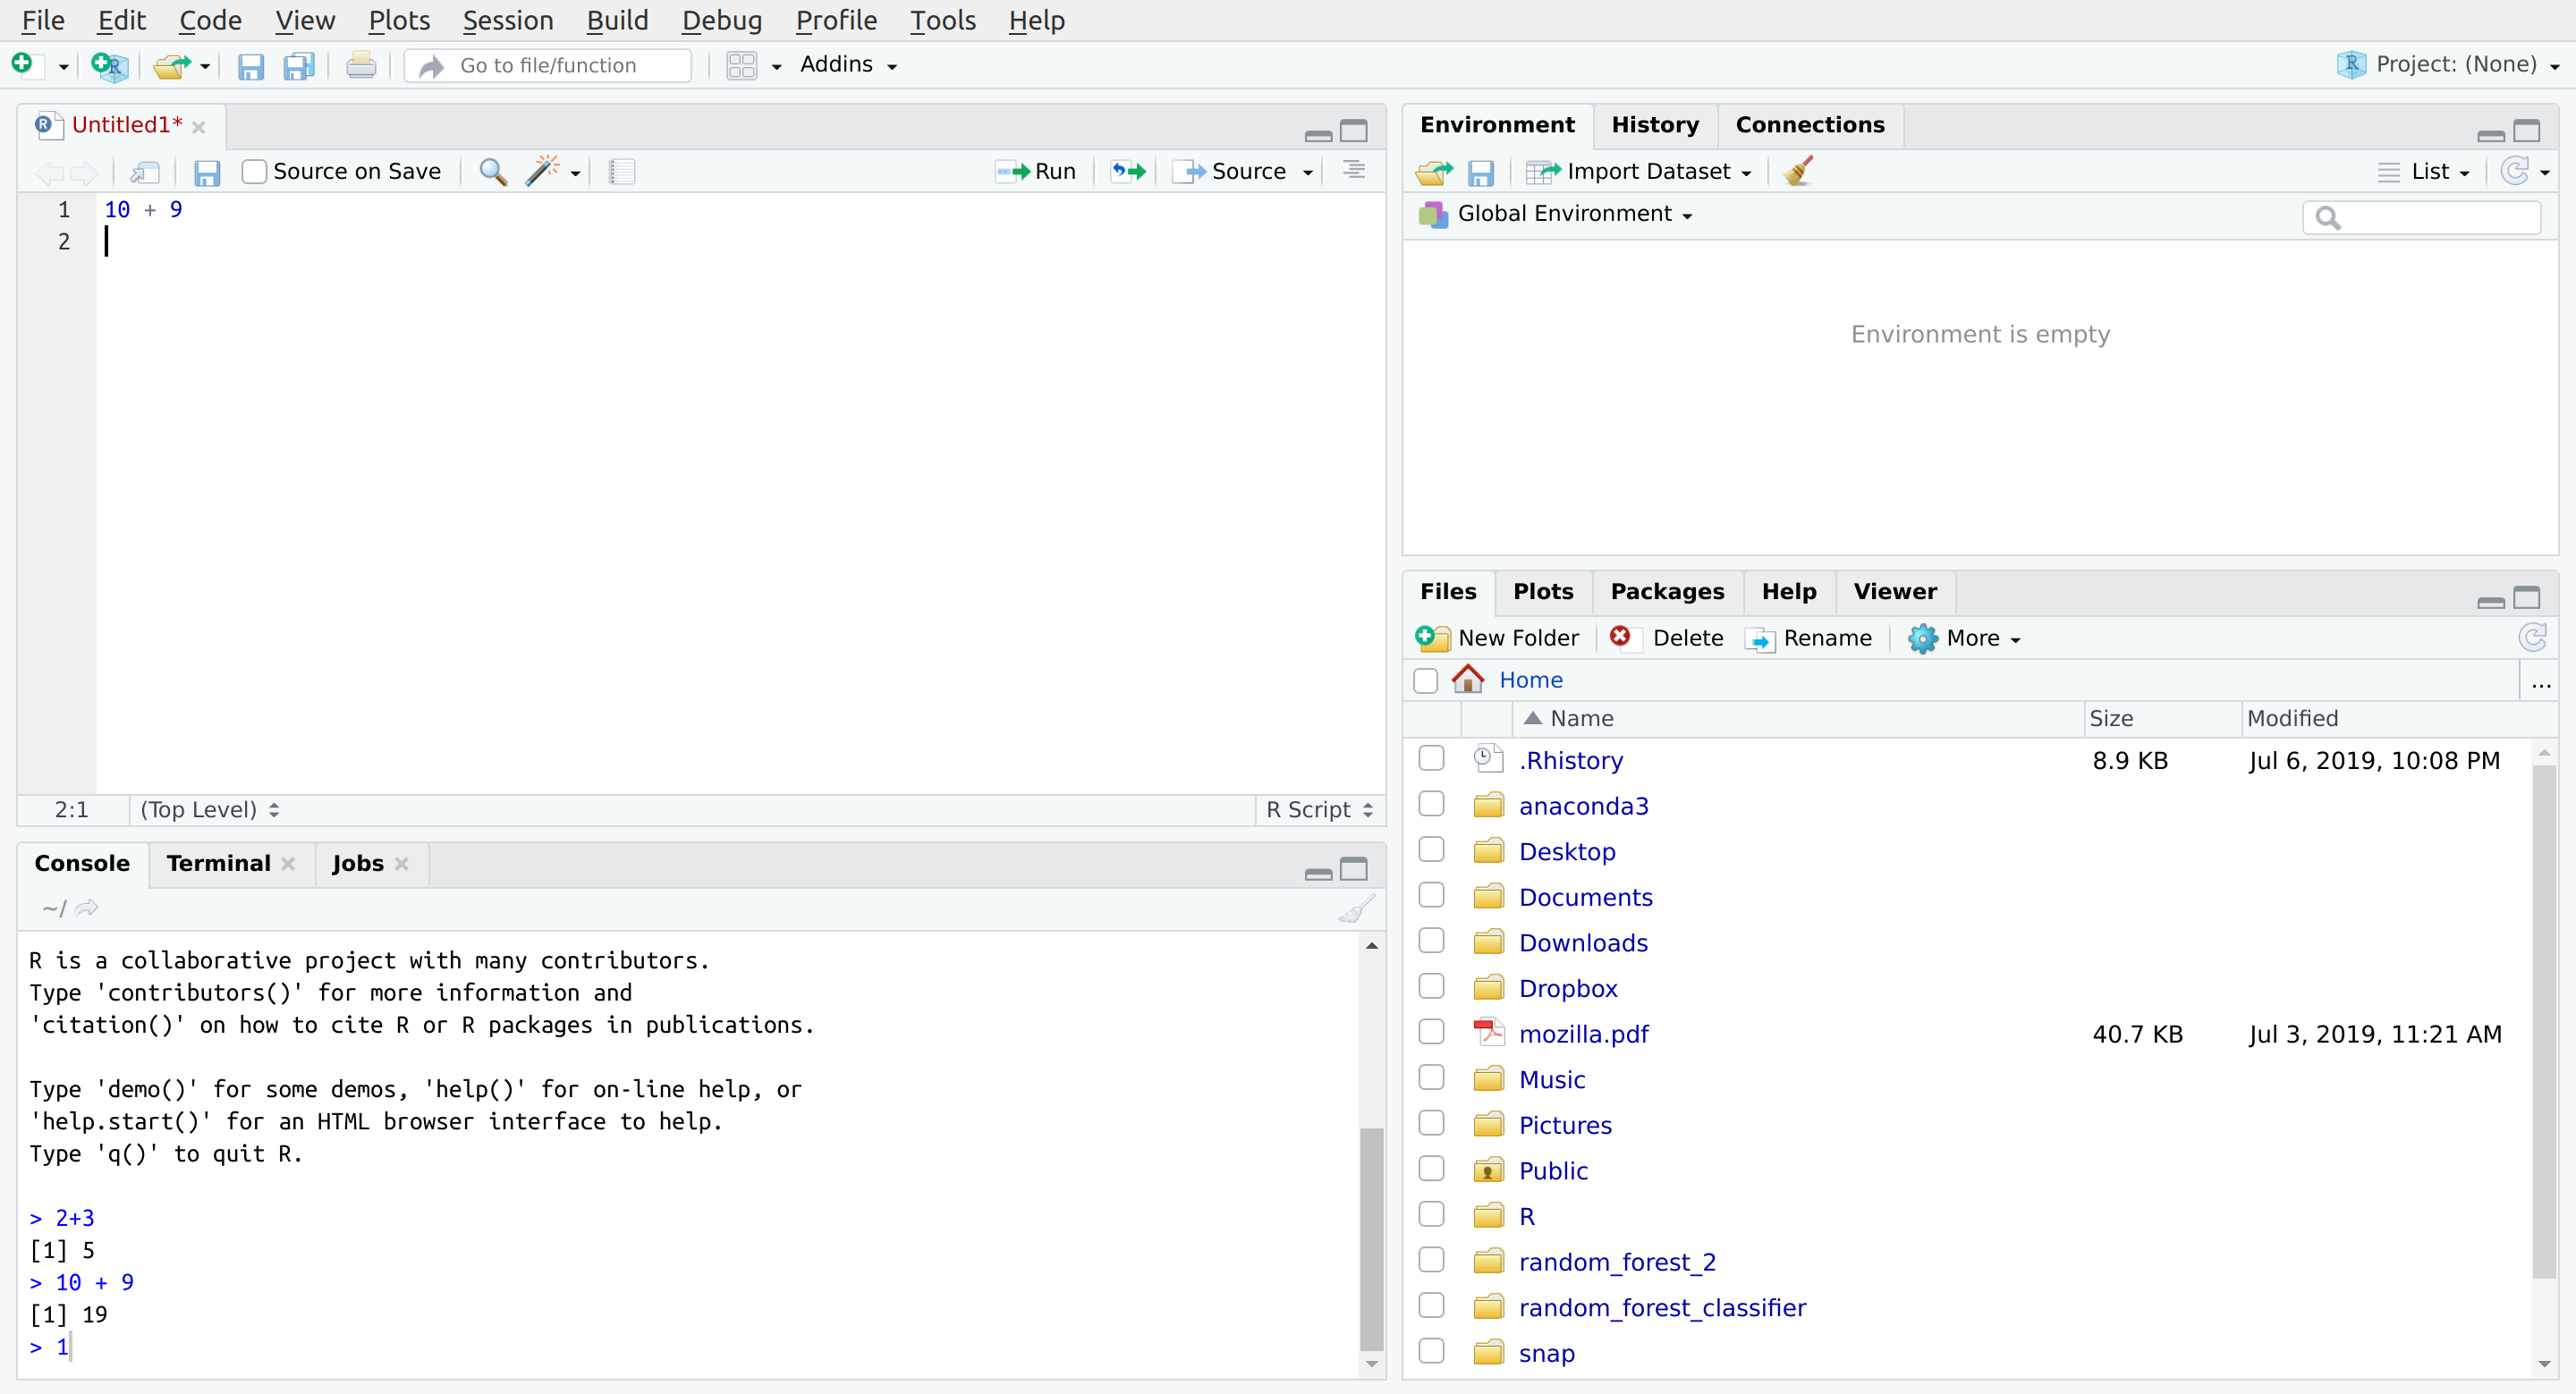This screenshot has width=2576, height=1394.
Task: Check the box next to anaconda3 folder
Action: (1431, 804)
